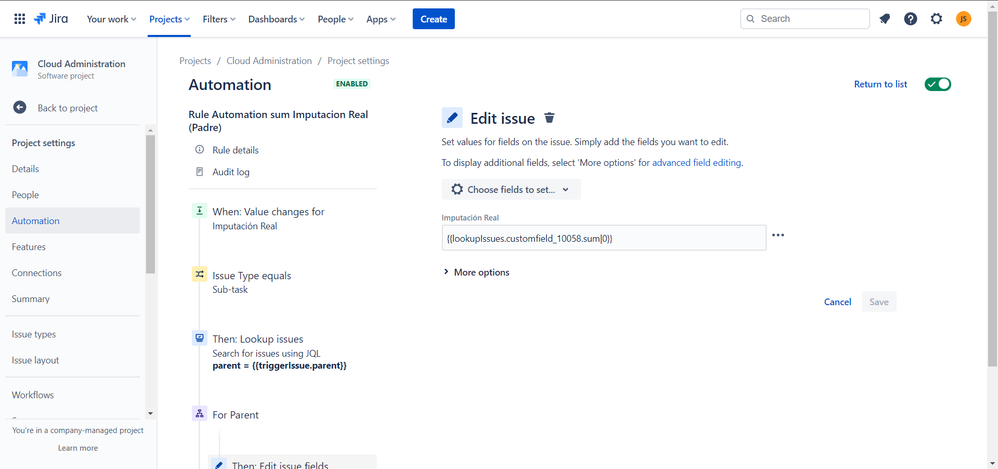
Task: Open the help question mark icon
Action: 911,18
